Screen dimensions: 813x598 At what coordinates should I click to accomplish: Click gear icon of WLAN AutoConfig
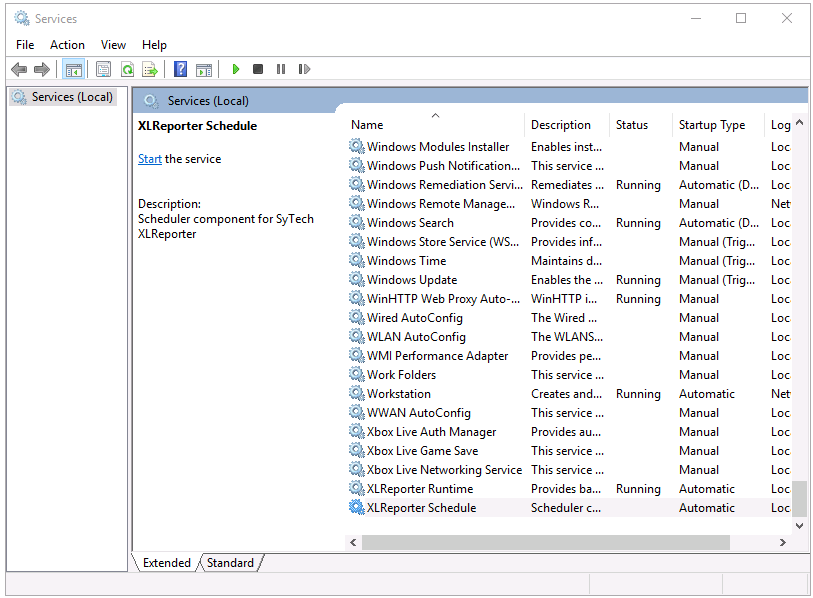(356, 336)
